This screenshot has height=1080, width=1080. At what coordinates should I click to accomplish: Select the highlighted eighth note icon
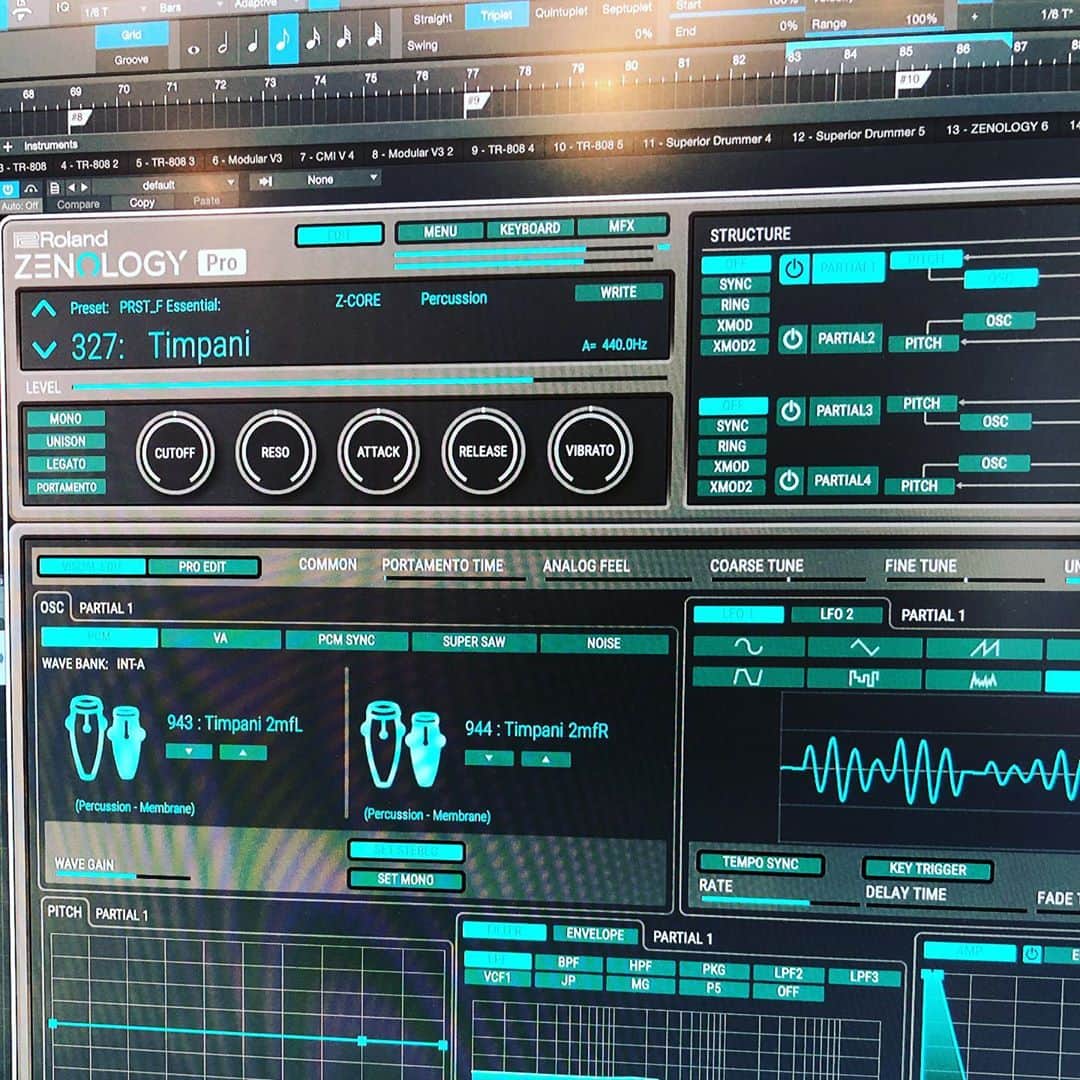point(282,40)
